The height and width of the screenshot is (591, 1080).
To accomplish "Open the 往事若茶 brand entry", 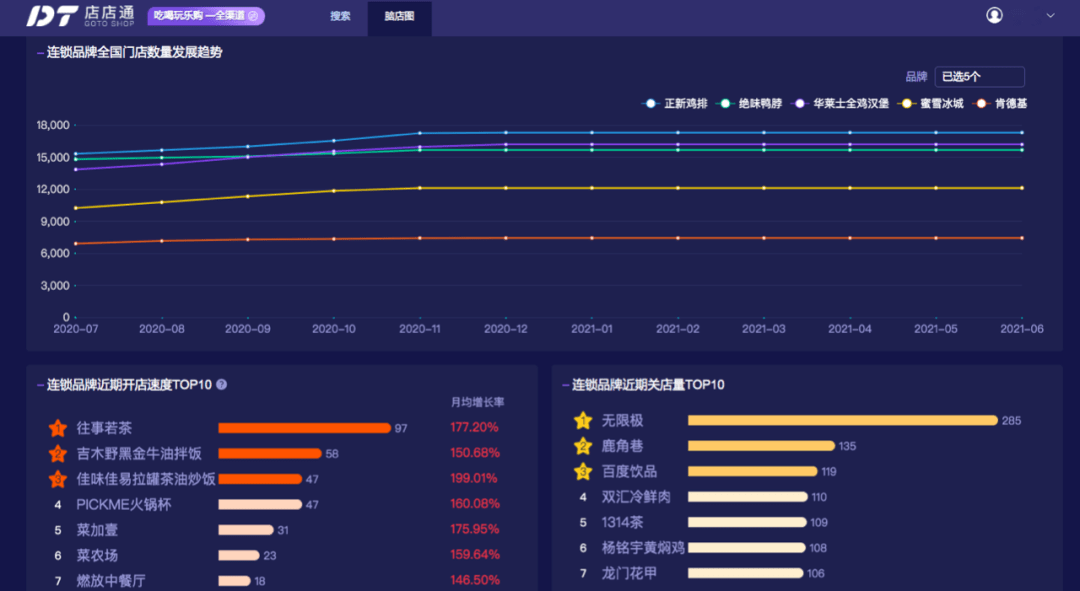I will (x=104, y=428).
